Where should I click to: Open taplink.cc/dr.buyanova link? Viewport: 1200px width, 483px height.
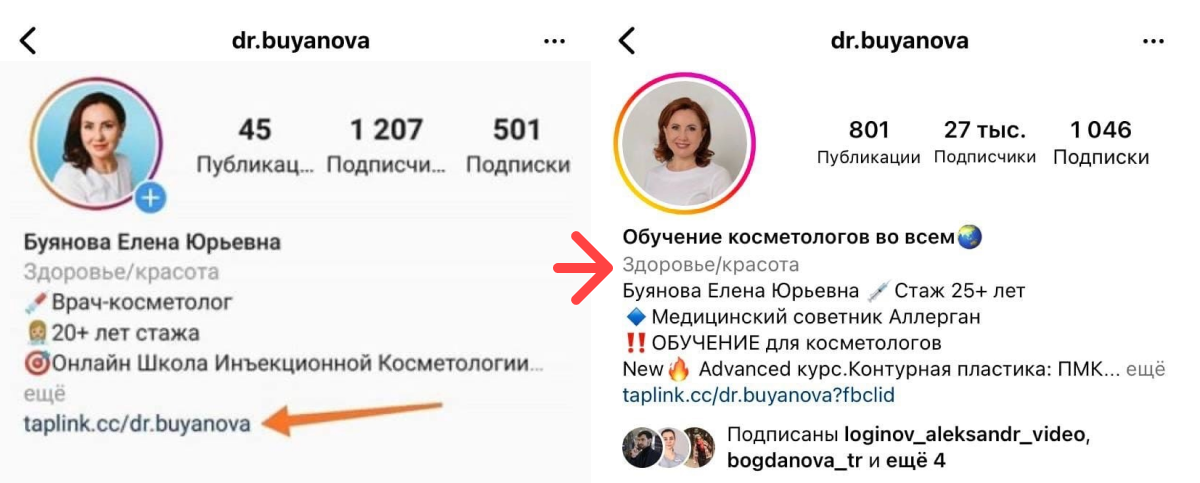[137, 423]
